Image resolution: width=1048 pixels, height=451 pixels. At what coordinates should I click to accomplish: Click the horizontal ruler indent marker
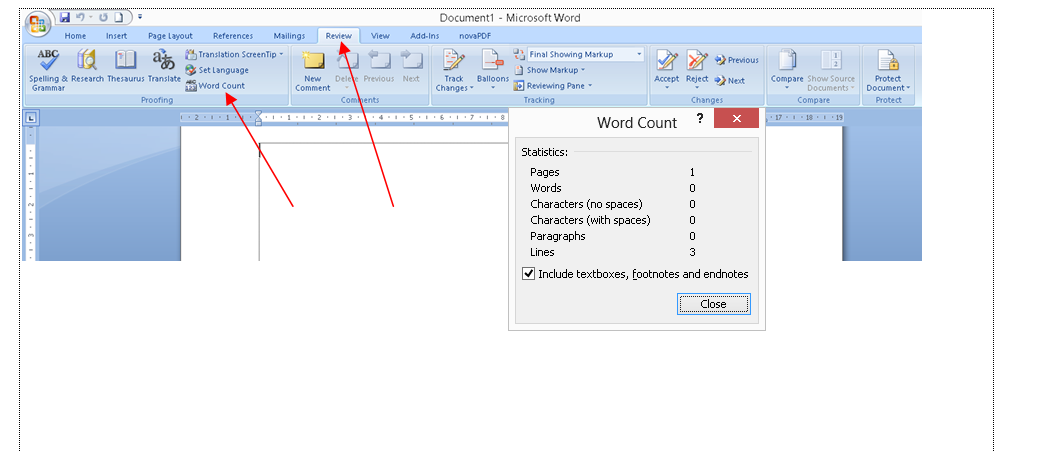(x=258, y=118)
